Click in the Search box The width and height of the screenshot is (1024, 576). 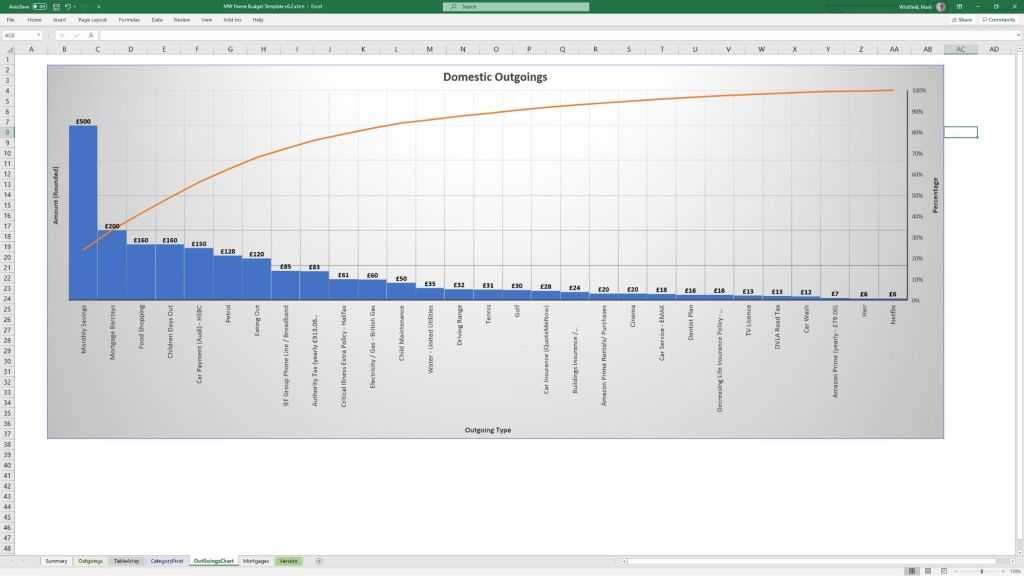point(515,6)
